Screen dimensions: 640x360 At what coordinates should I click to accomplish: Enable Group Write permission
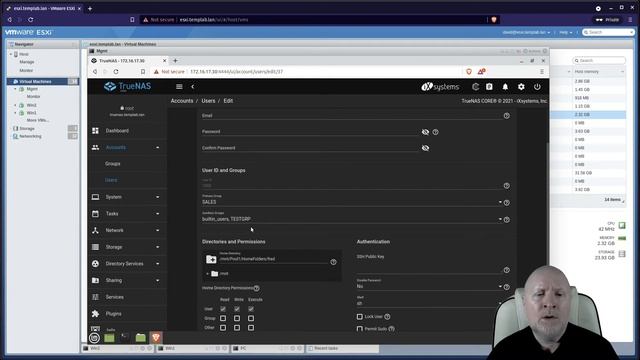pyautogui.click(x=237, y=318)
